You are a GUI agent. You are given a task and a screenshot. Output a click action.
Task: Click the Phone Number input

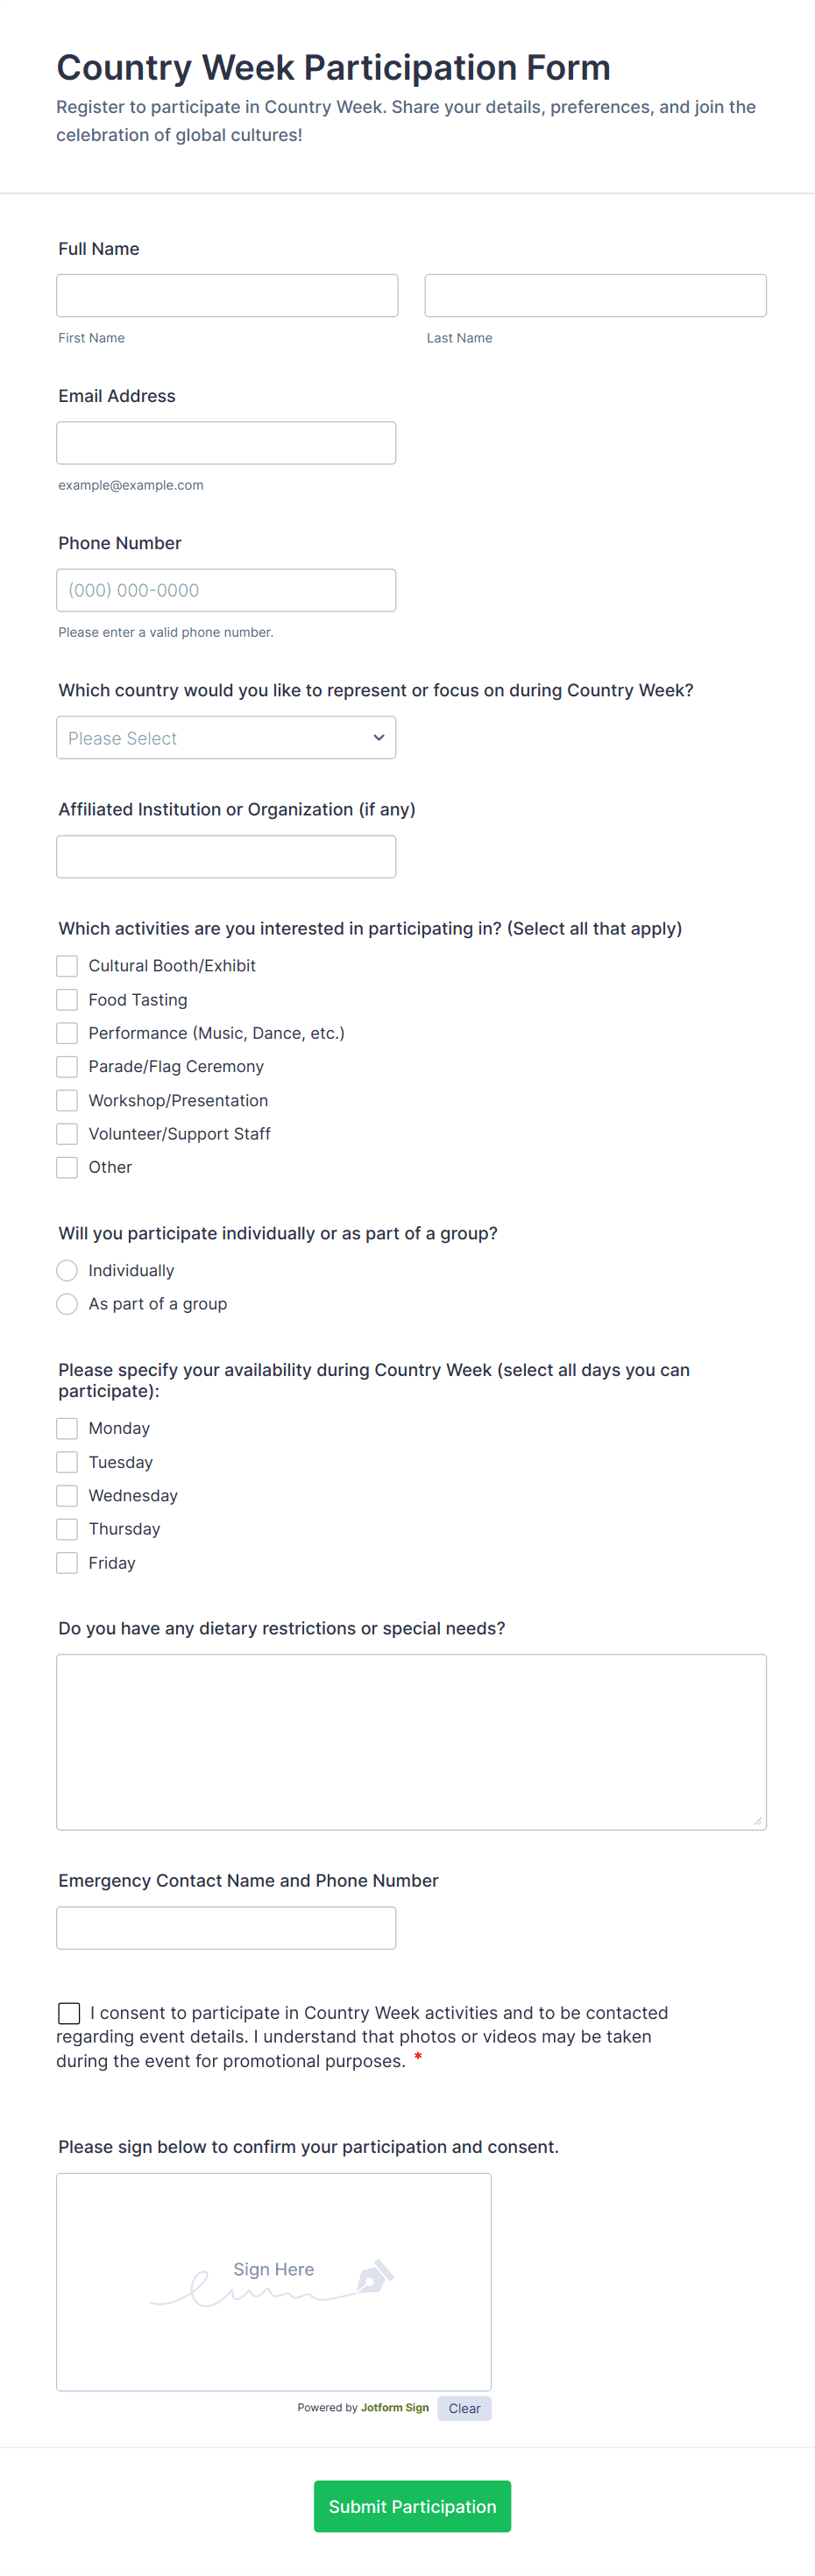(x=226, y=590)
